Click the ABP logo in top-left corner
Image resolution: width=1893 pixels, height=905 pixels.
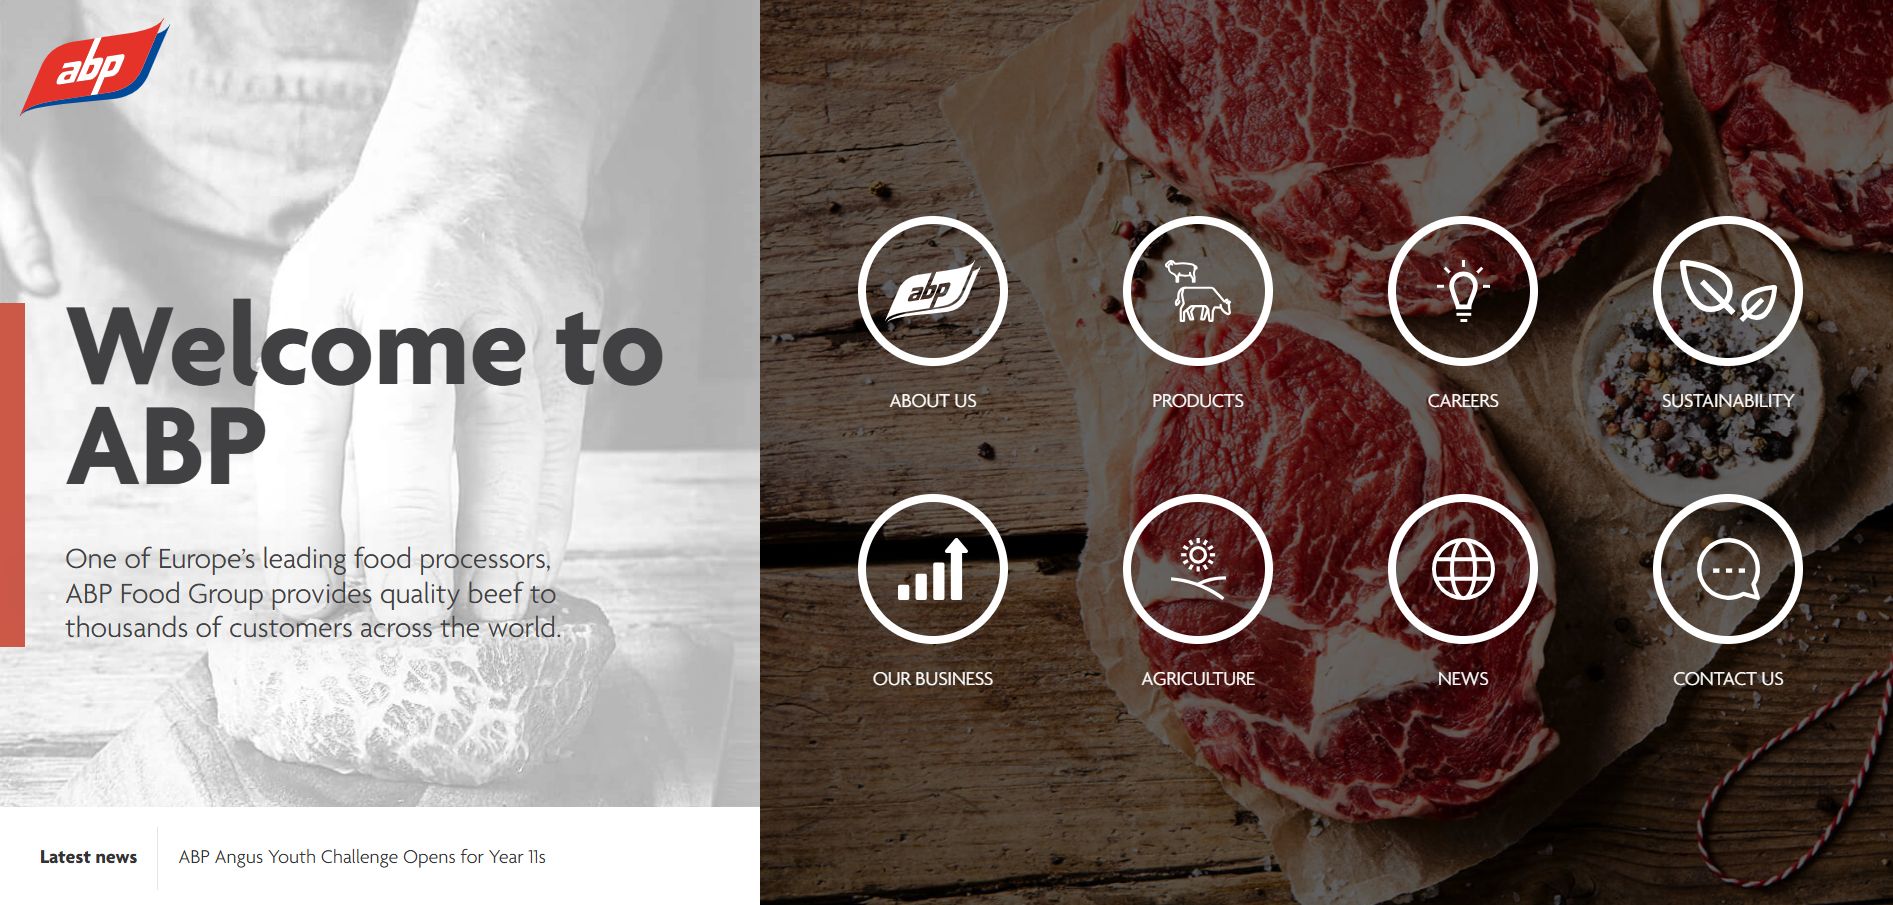[95, 69]
